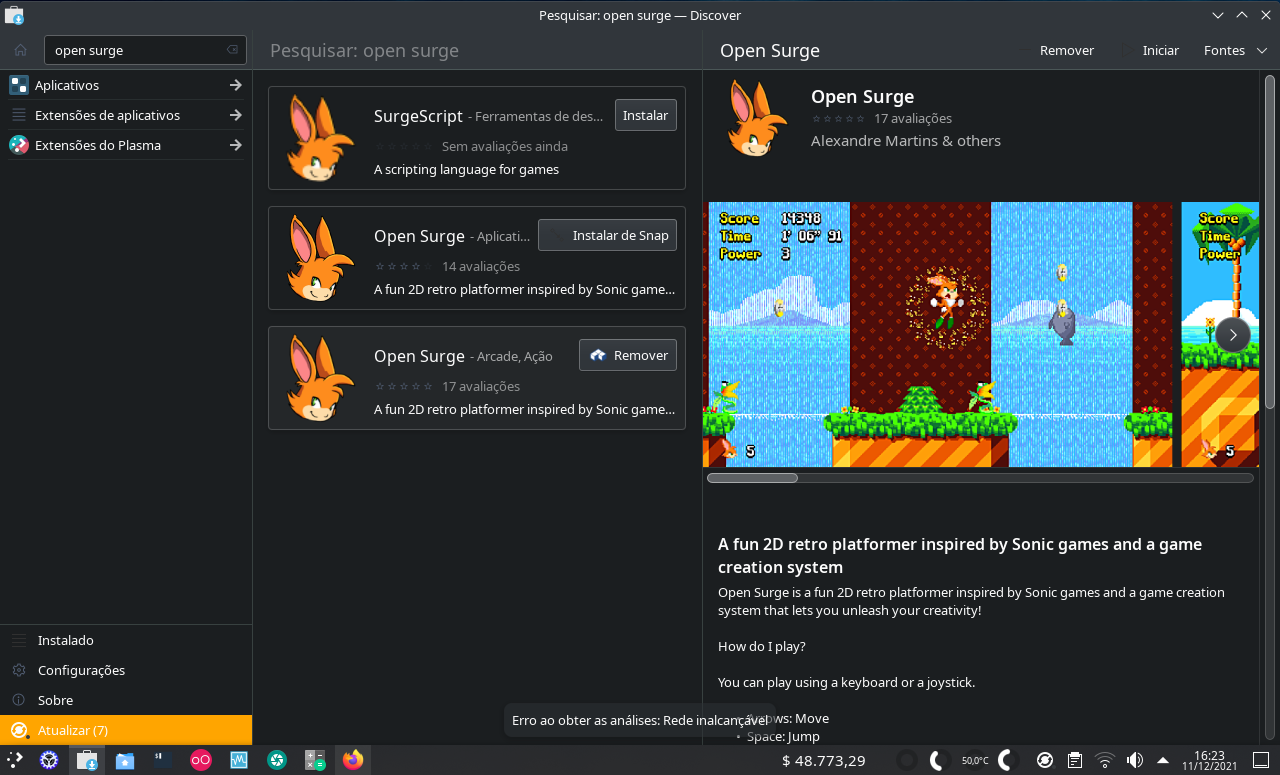
Task: Click 'Alexandre Martins & others' author text
Action: click(x=906, y=141)
